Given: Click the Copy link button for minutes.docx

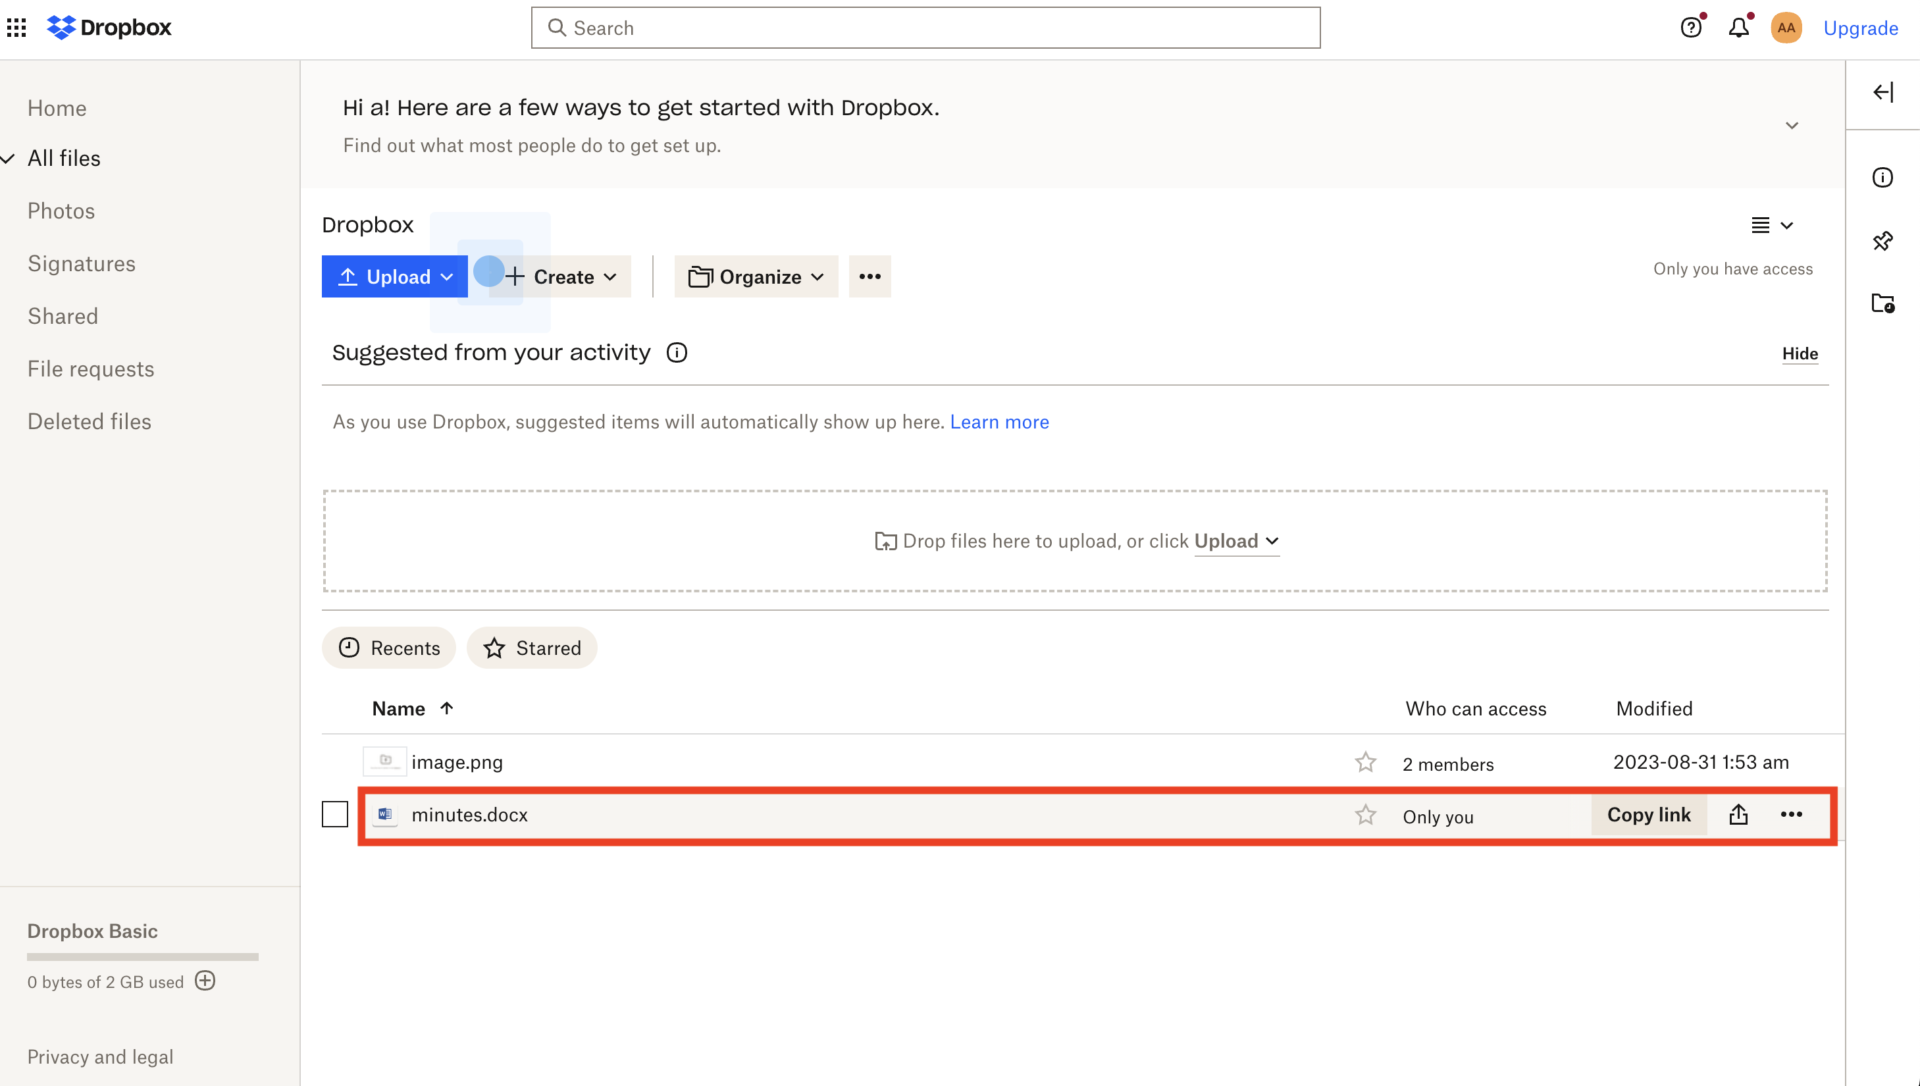Looking at the screenshot, I should (1648, 814).
